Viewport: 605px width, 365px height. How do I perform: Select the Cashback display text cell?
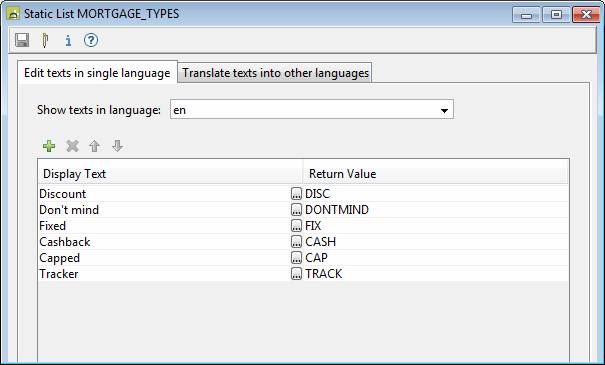pos(164,242)
